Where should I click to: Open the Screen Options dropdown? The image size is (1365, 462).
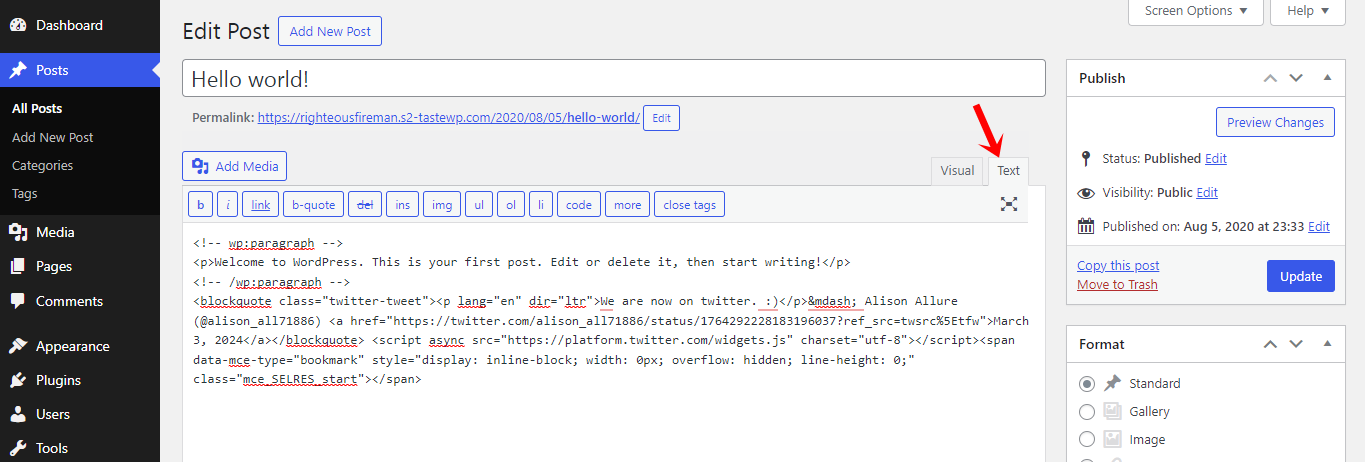point(1196,11)
